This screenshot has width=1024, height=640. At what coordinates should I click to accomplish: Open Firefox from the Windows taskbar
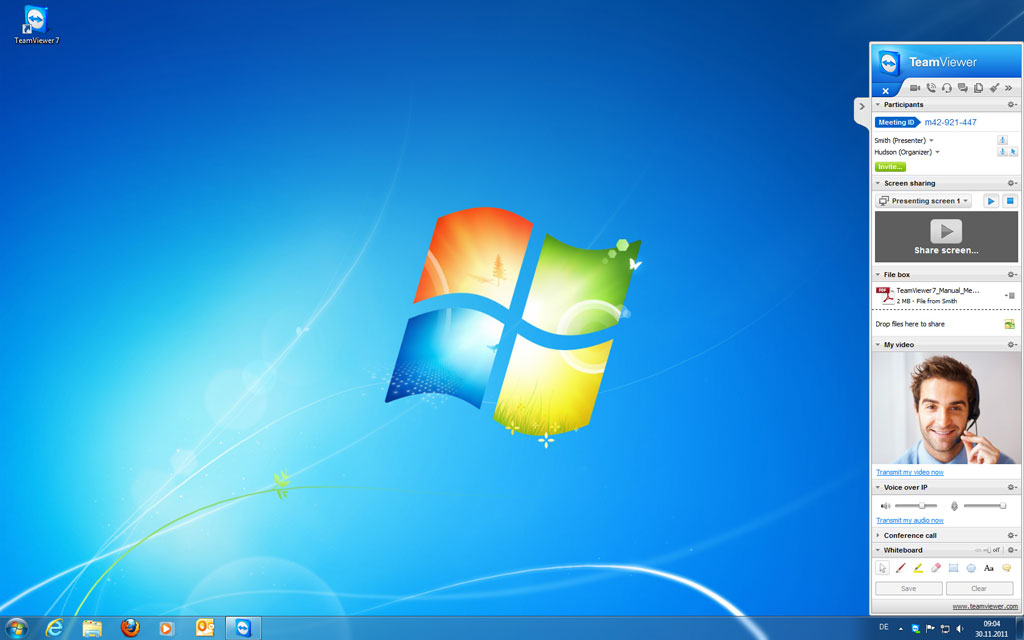[130, 628]
